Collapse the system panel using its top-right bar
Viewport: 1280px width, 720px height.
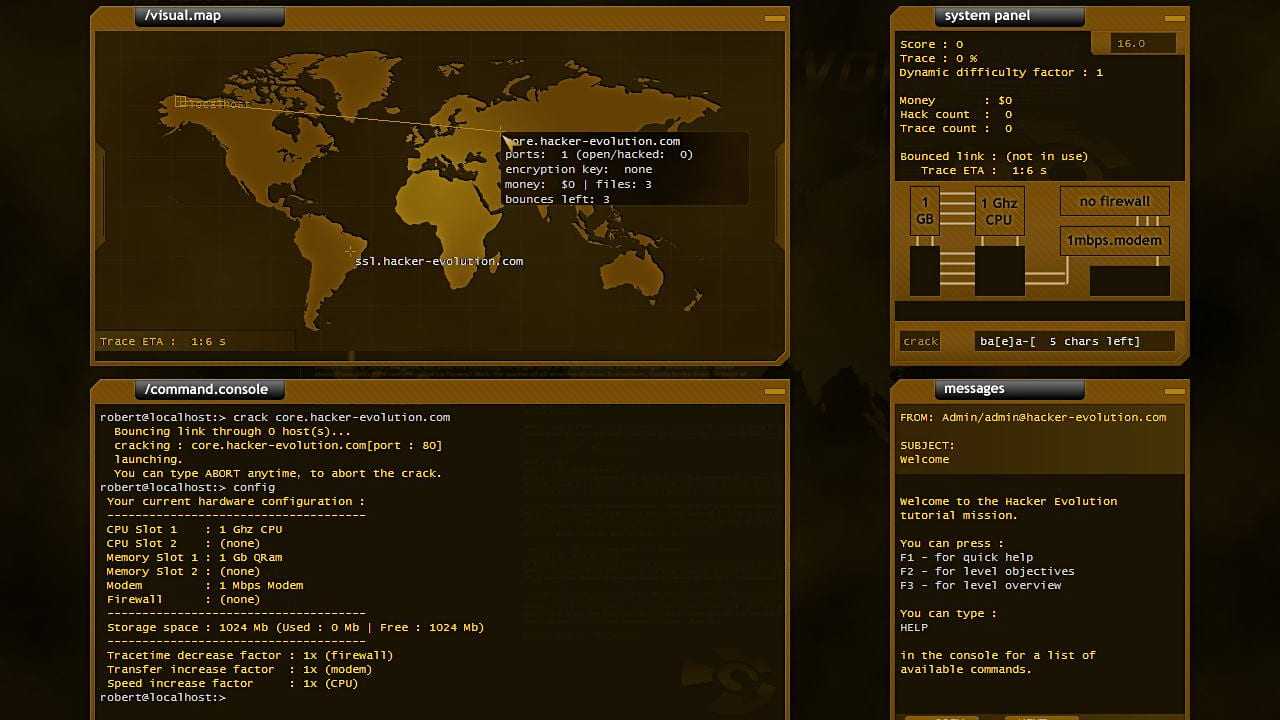(x=1175, y=18)
